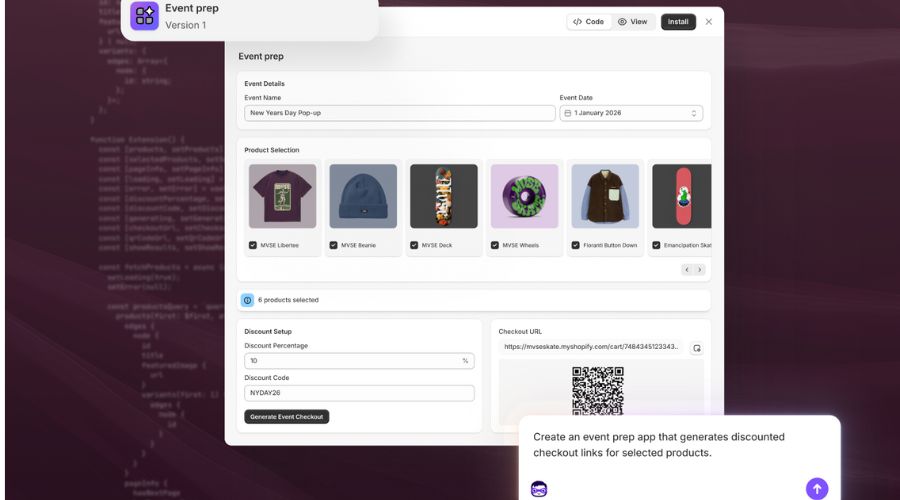The image size is (900, 500).
Task: Uncheck the MVSE Wheels checkbox
Action: 495,245
